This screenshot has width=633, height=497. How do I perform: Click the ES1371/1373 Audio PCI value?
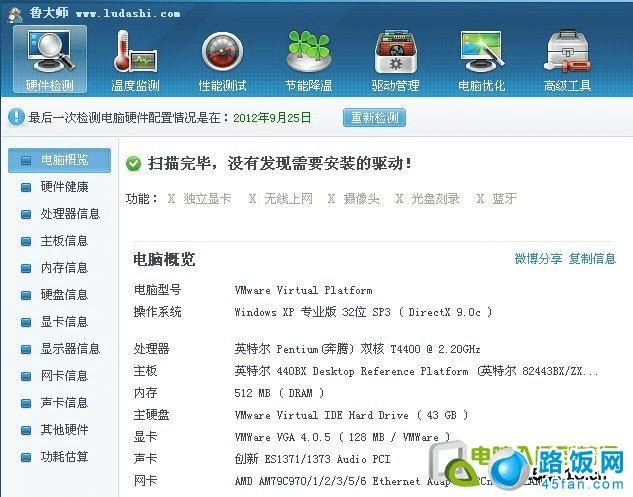[312, 459]
